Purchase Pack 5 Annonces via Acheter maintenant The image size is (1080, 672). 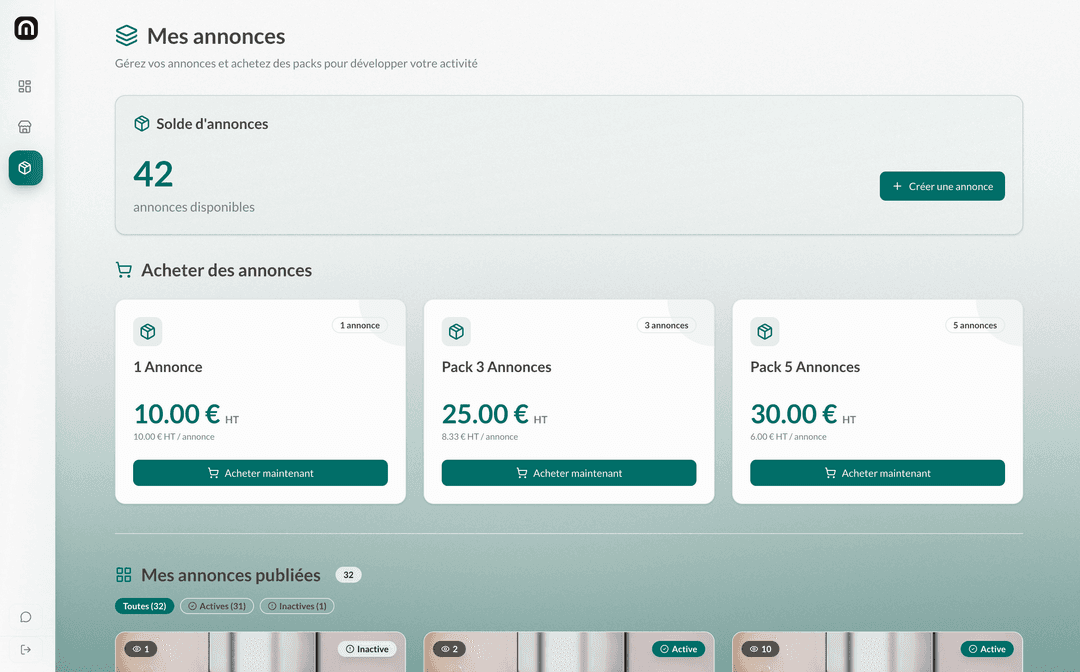tap(877, 473)
